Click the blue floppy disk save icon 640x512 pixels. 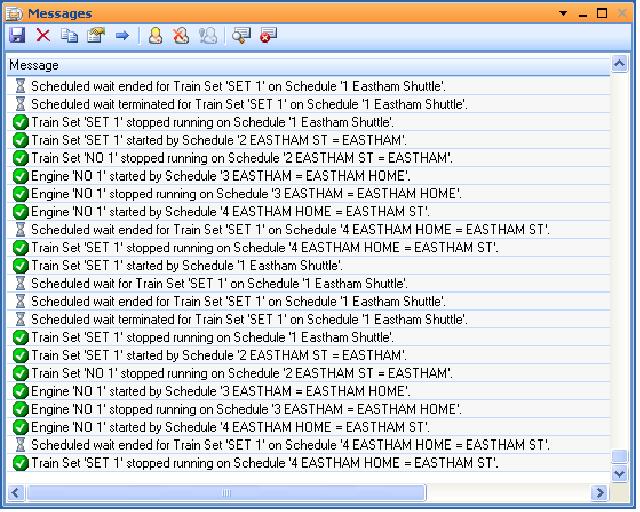coord(17,36)
